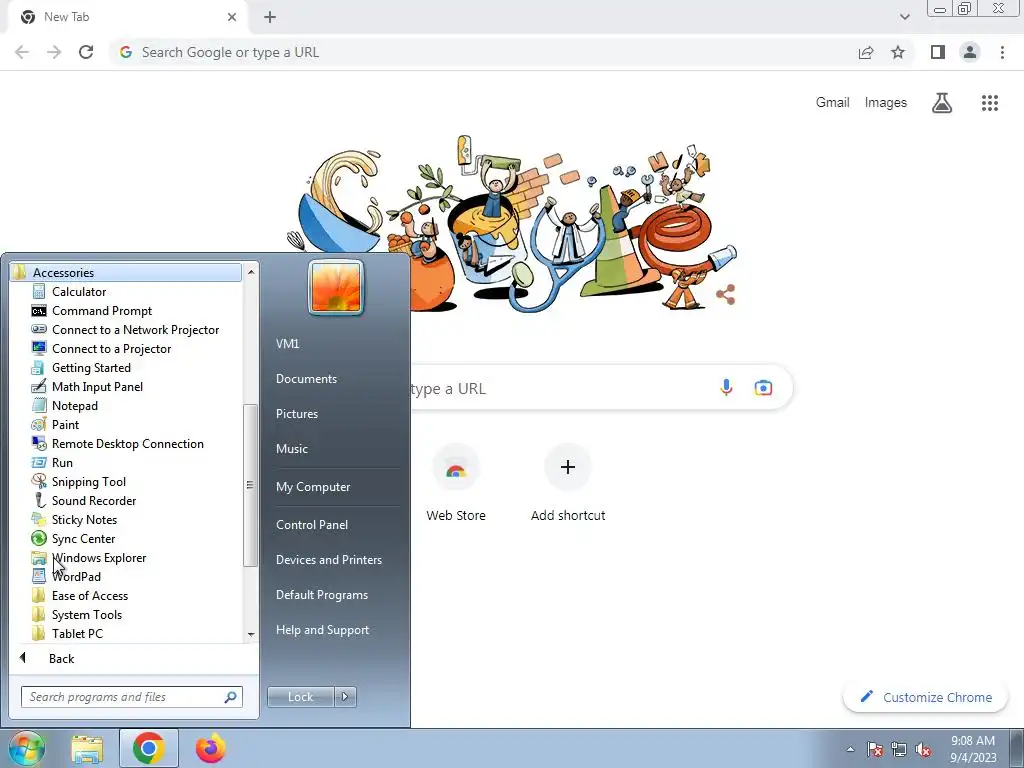This screenshot has width=1024, height=768.
Task: Click the Windows Start orb
Action: click(x=27, y=749)
